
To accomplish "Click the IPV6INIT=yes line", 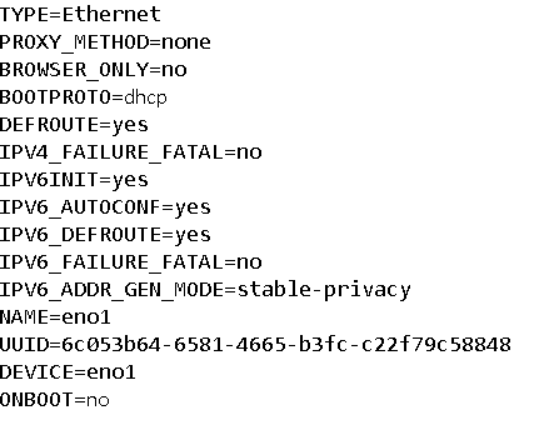I will pos(74,180).
